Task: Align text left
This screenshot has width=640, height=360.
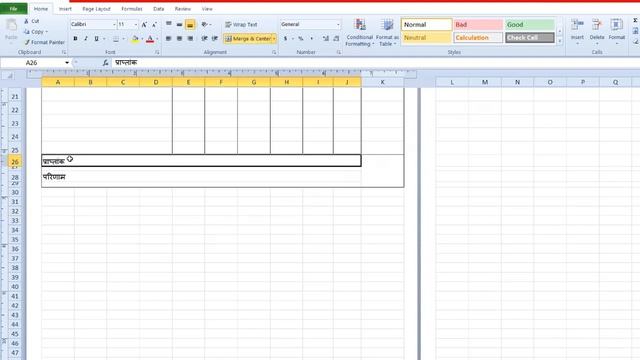Action: coord(169,38)
